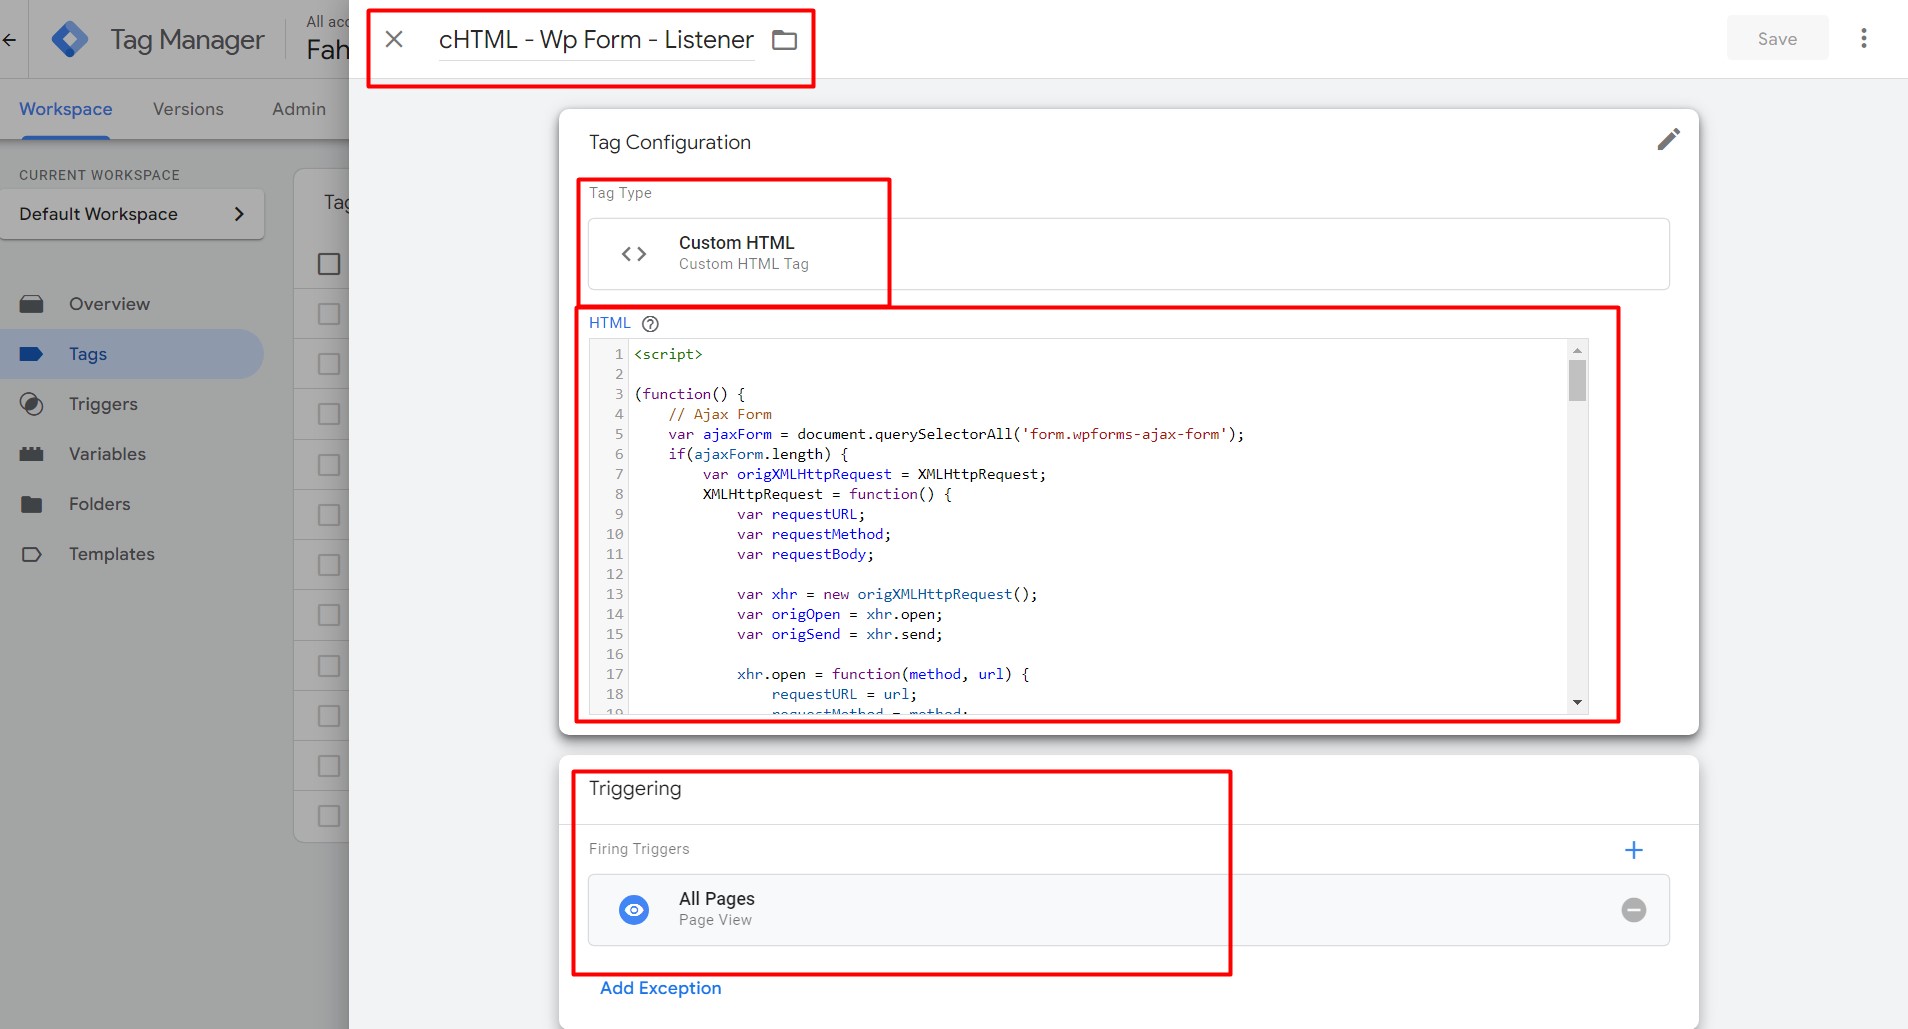Viewport: 1908px width, 1029px height.
Task: Click the Triggering section heading
Action: (635, 788)
